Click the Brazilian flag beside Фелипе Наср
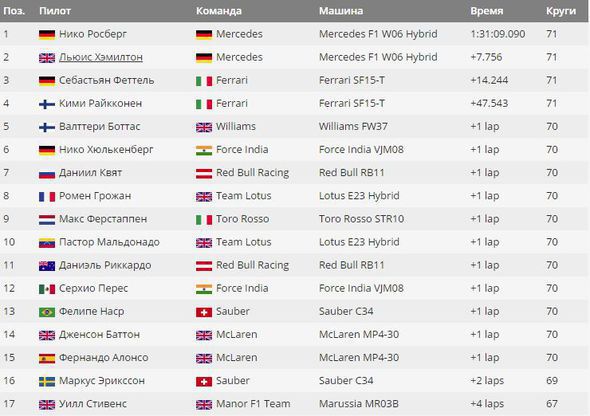The width and height of the screenshot is (590, 416). pyautogui.click(x=47, y=312)
